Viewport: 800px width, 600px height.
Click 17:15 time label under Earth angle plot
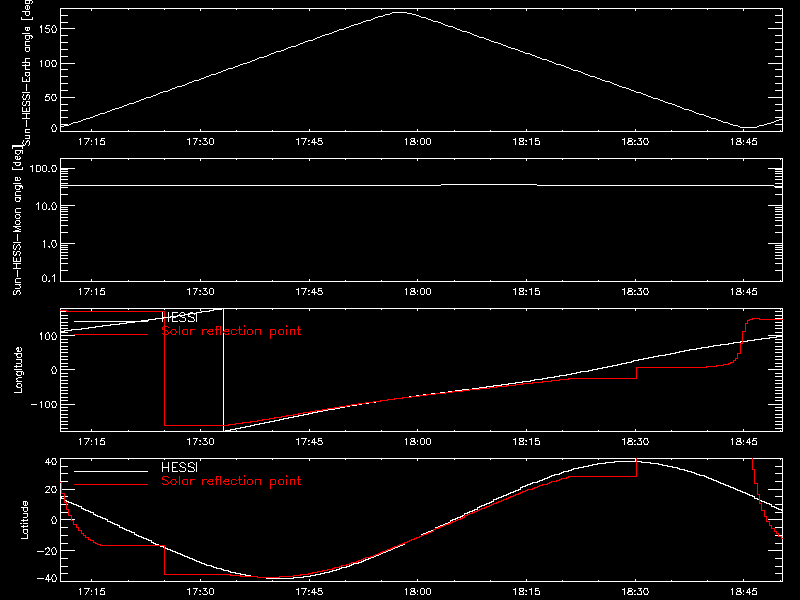pos(91,141)
